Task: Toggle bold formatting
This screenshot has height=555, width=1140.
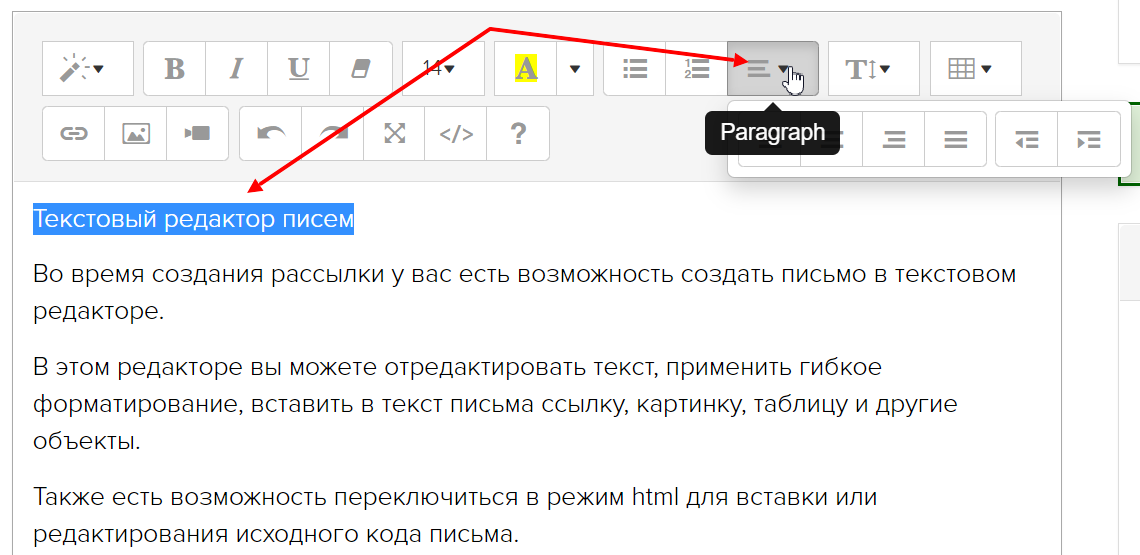Action: pos(175,69)
